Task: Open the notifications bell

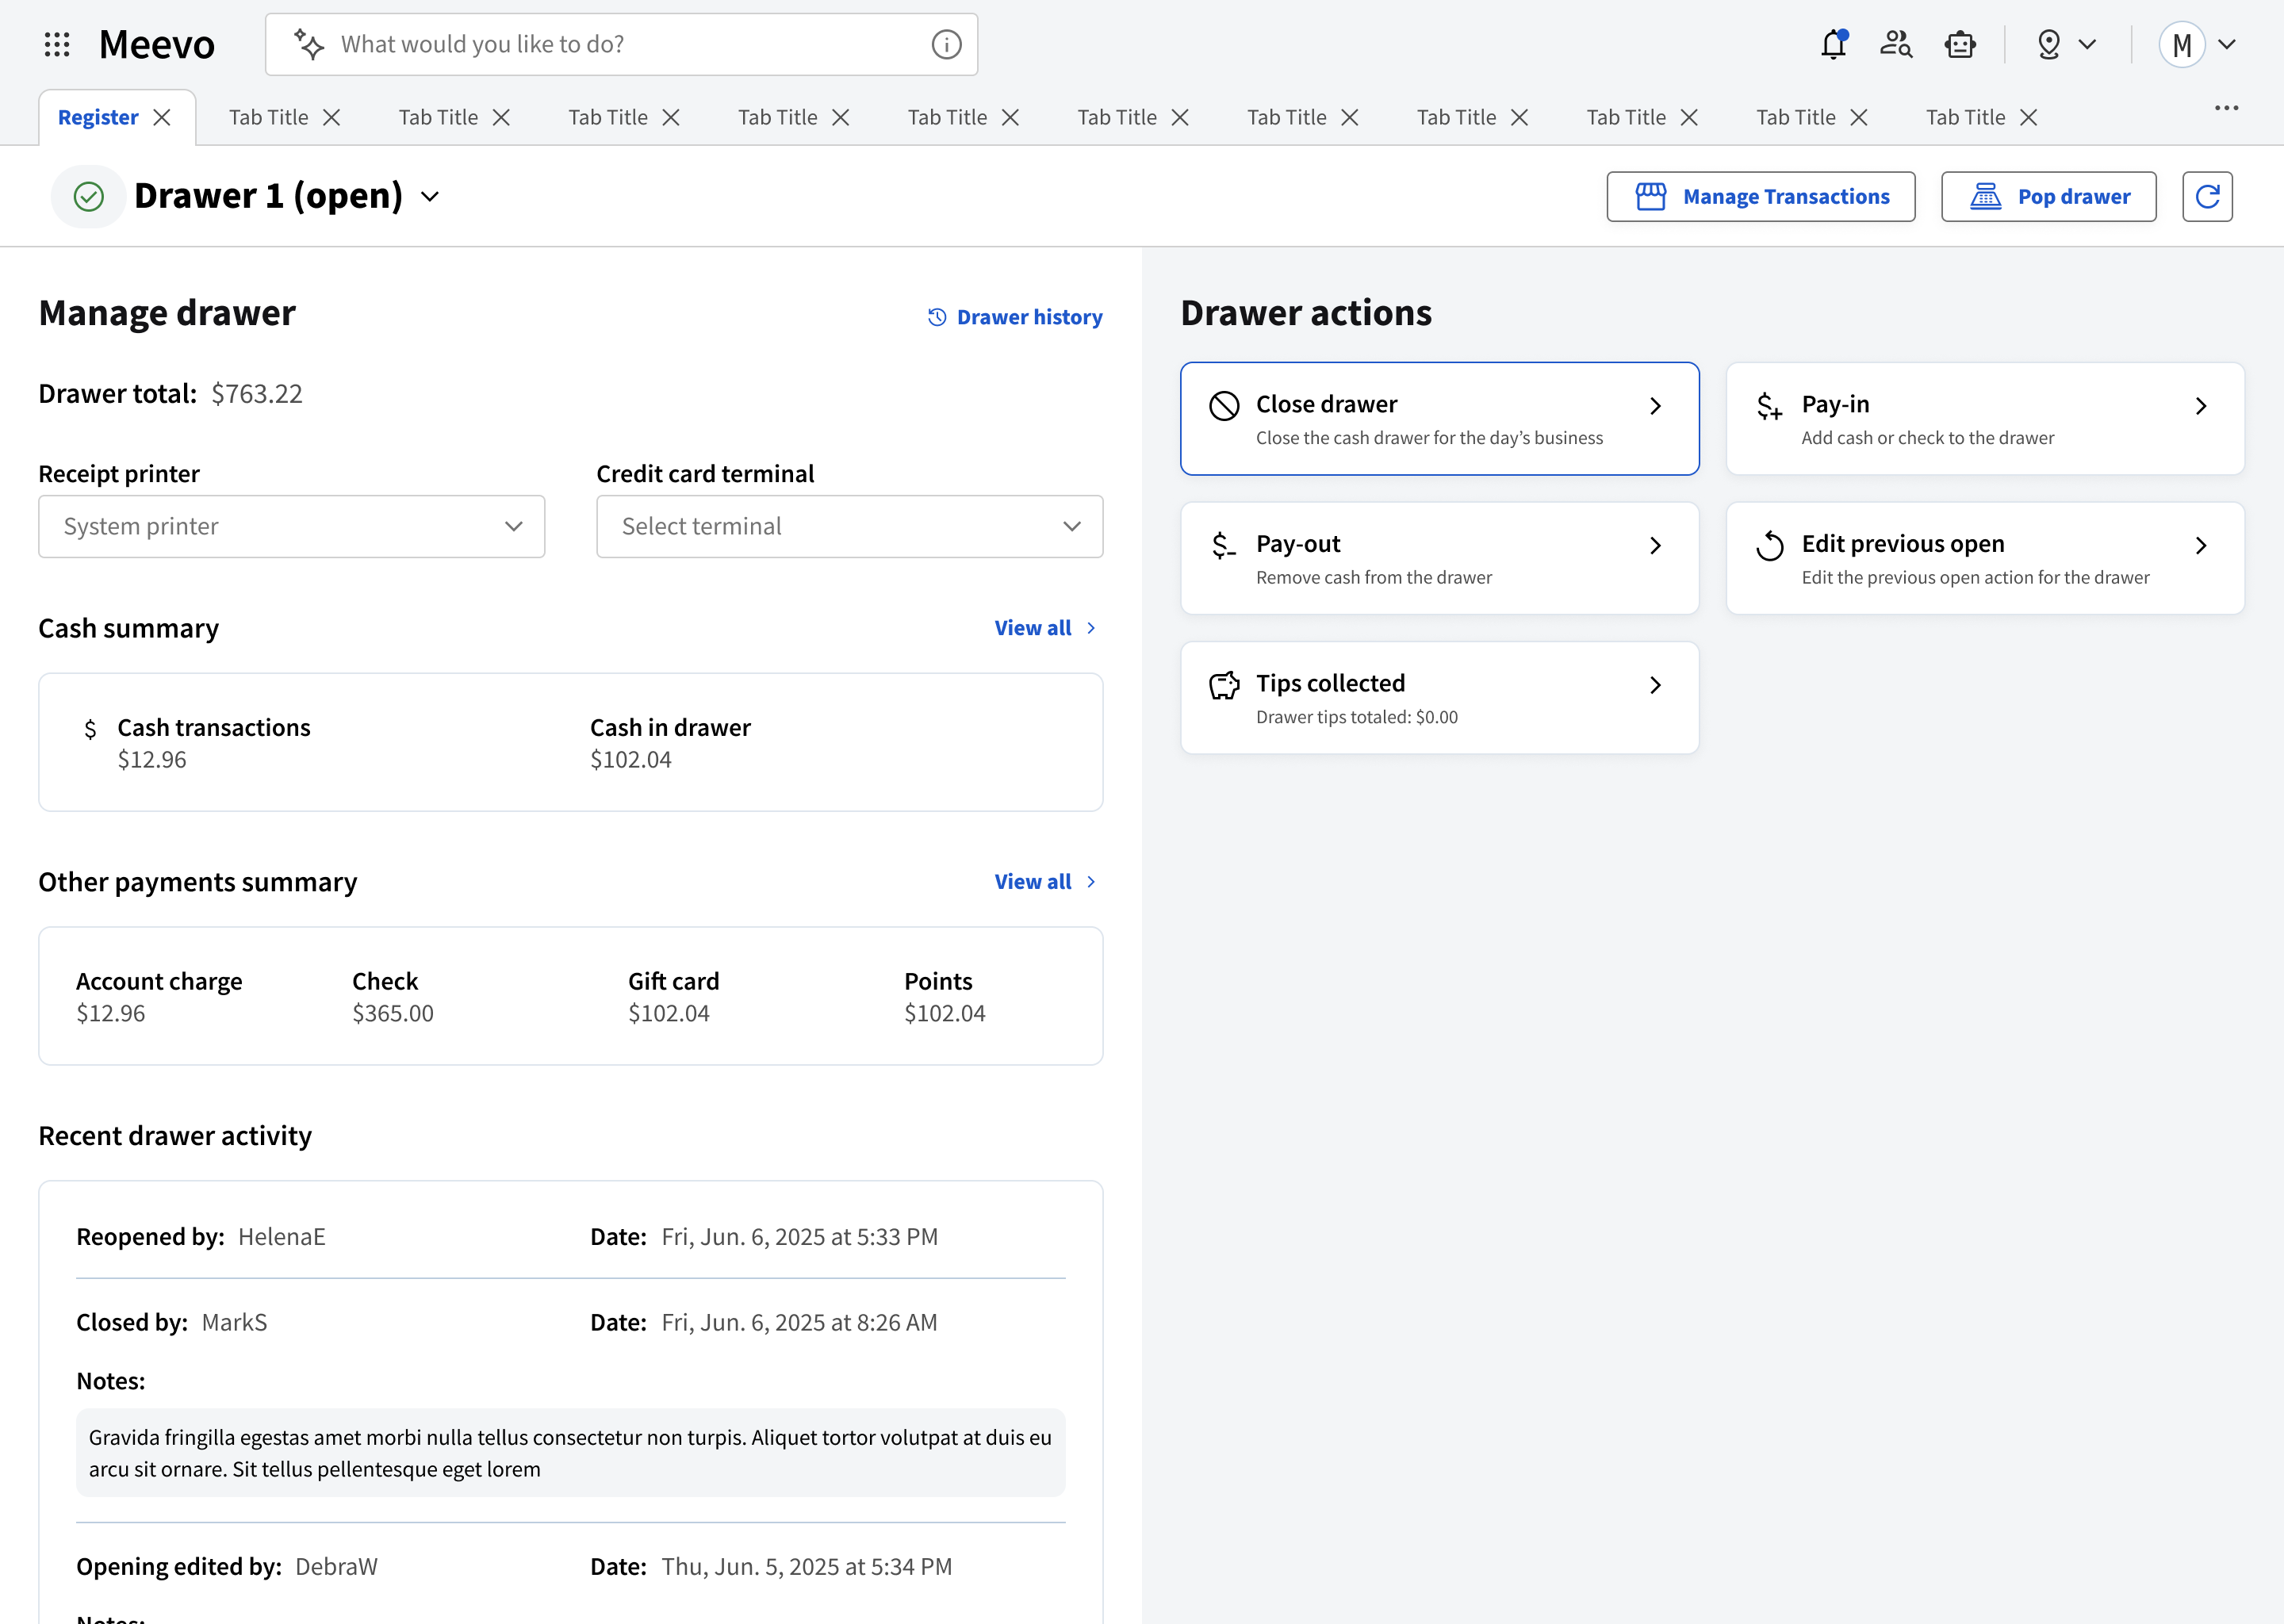Action: 1833,44
